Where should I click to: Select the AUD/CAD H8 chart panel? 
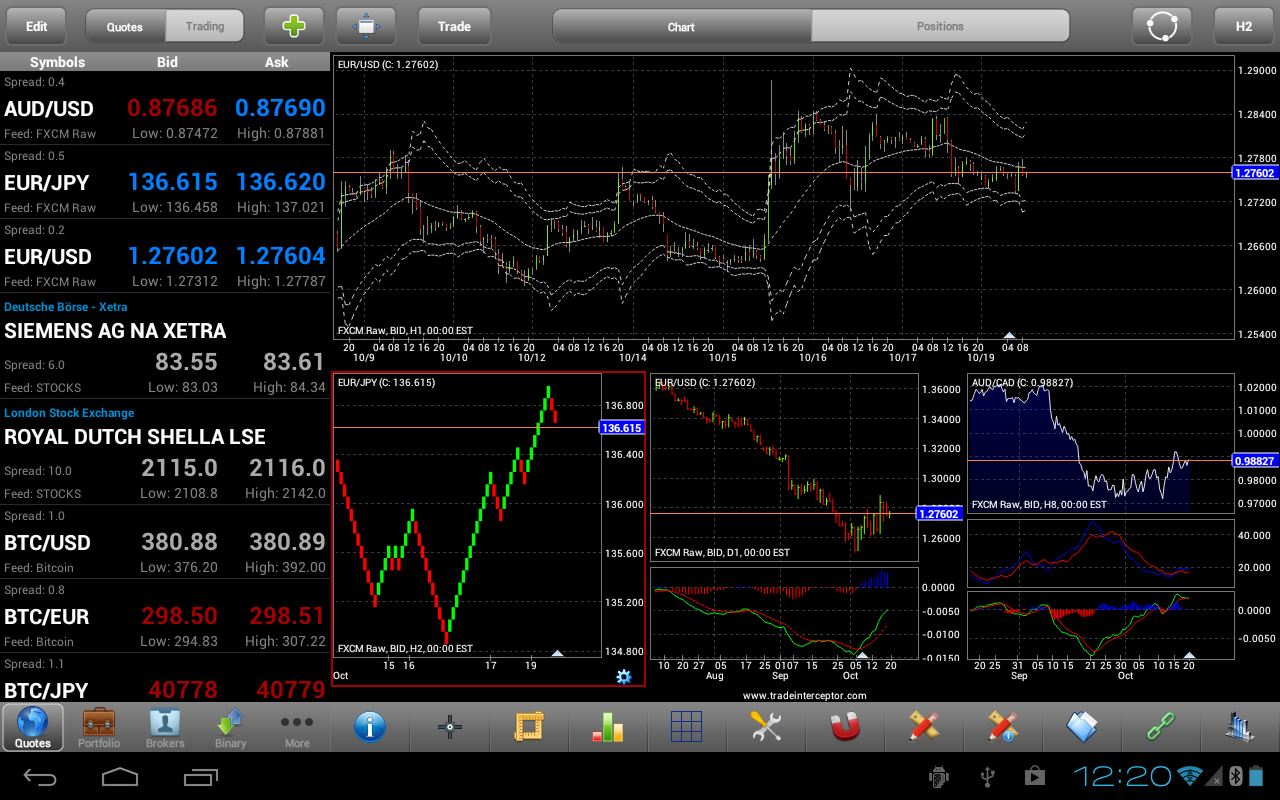pos(1099,444)
